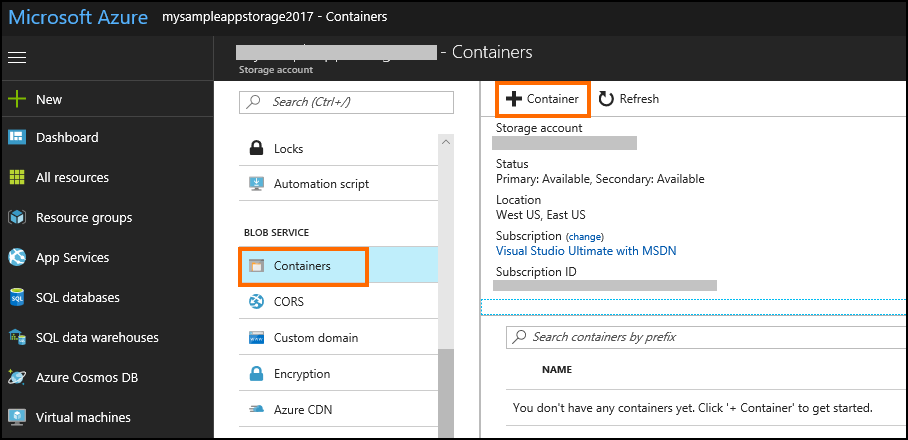Click 'West US, East US' location text
The width and height of the screenshot is (908, 440).
[x=541, y=215]
